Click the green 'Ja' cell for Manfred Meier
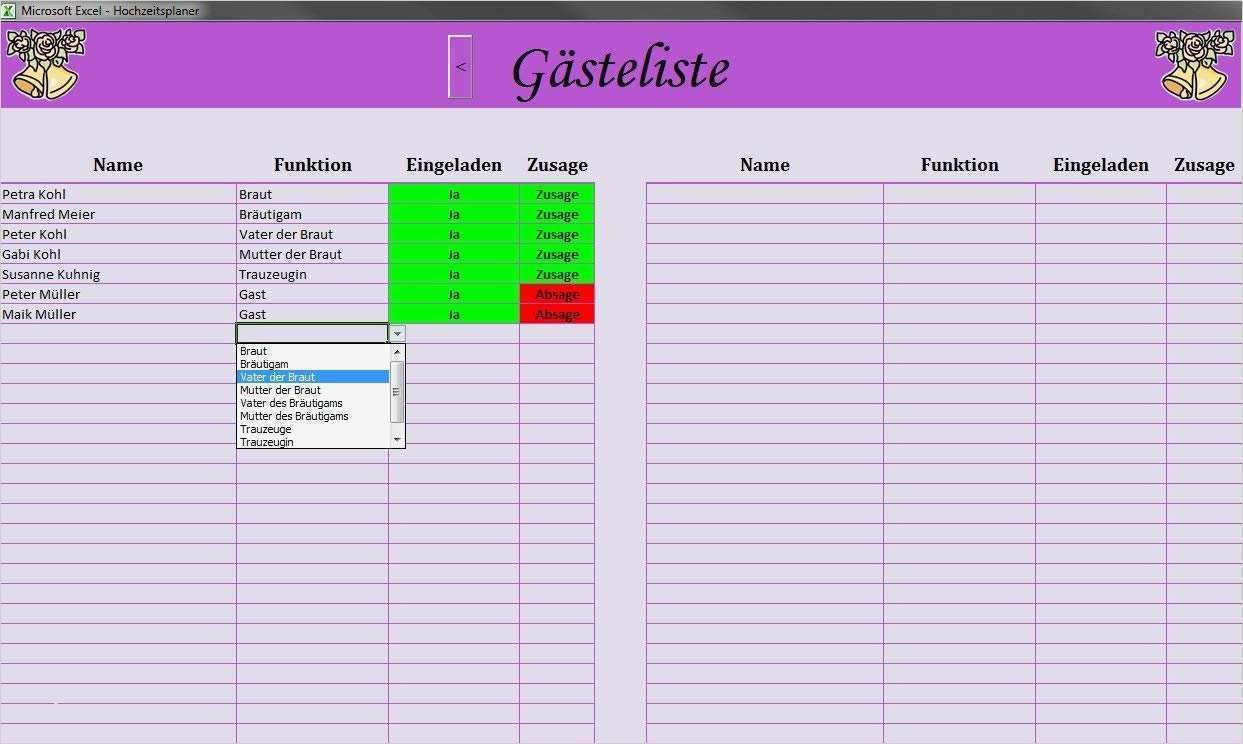The image size is (1243, 744). point(453,214)
